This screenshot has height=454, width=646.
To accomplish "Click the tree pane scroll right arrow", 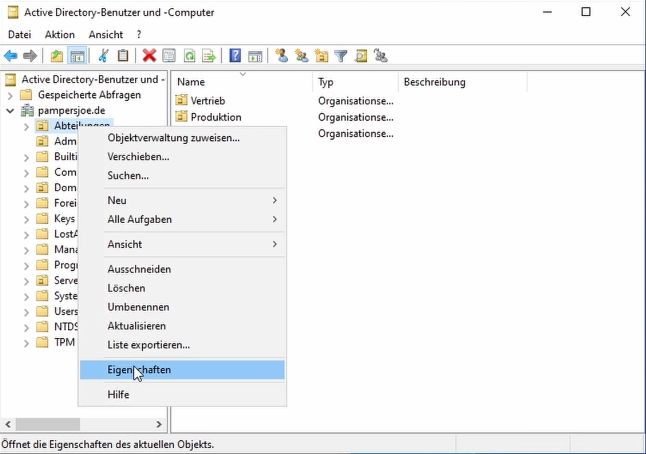I will [159, 424].
